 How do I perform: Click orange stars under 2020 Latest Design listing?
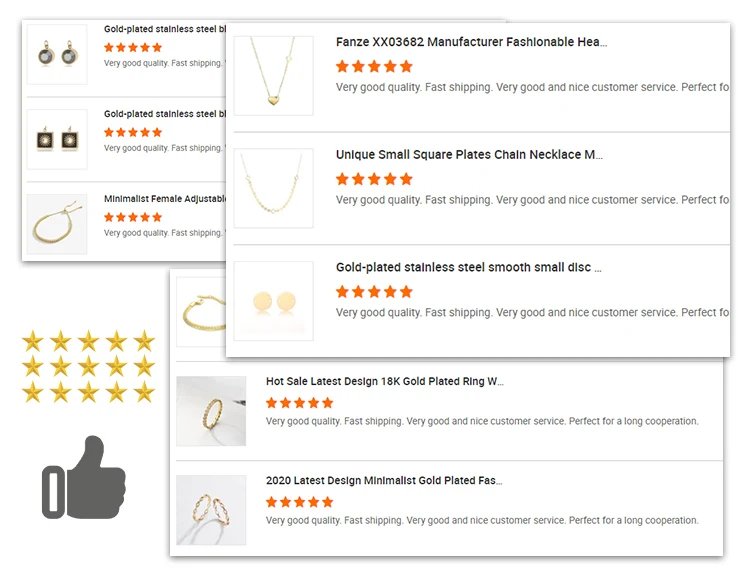(299, 502)
